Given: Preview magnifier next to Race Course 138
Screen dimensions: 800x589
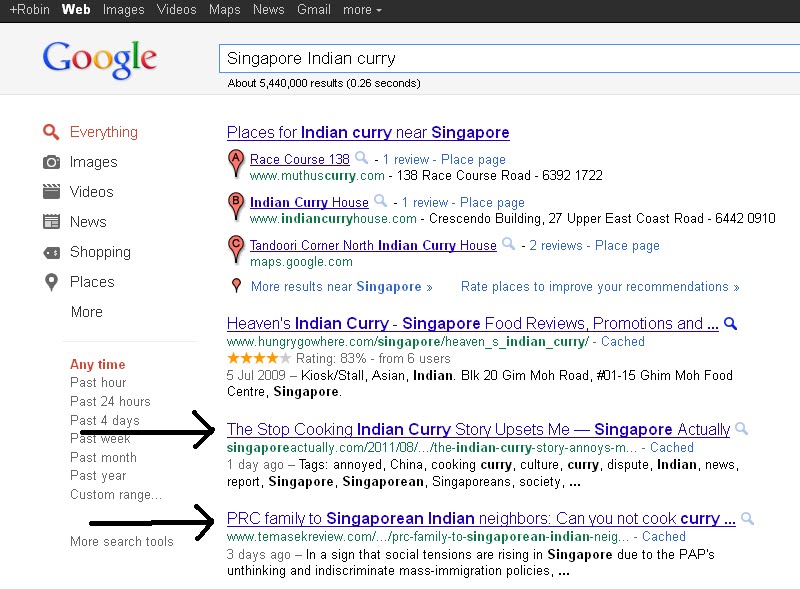Looking at the screenshot, I should [x=361, y=158].
